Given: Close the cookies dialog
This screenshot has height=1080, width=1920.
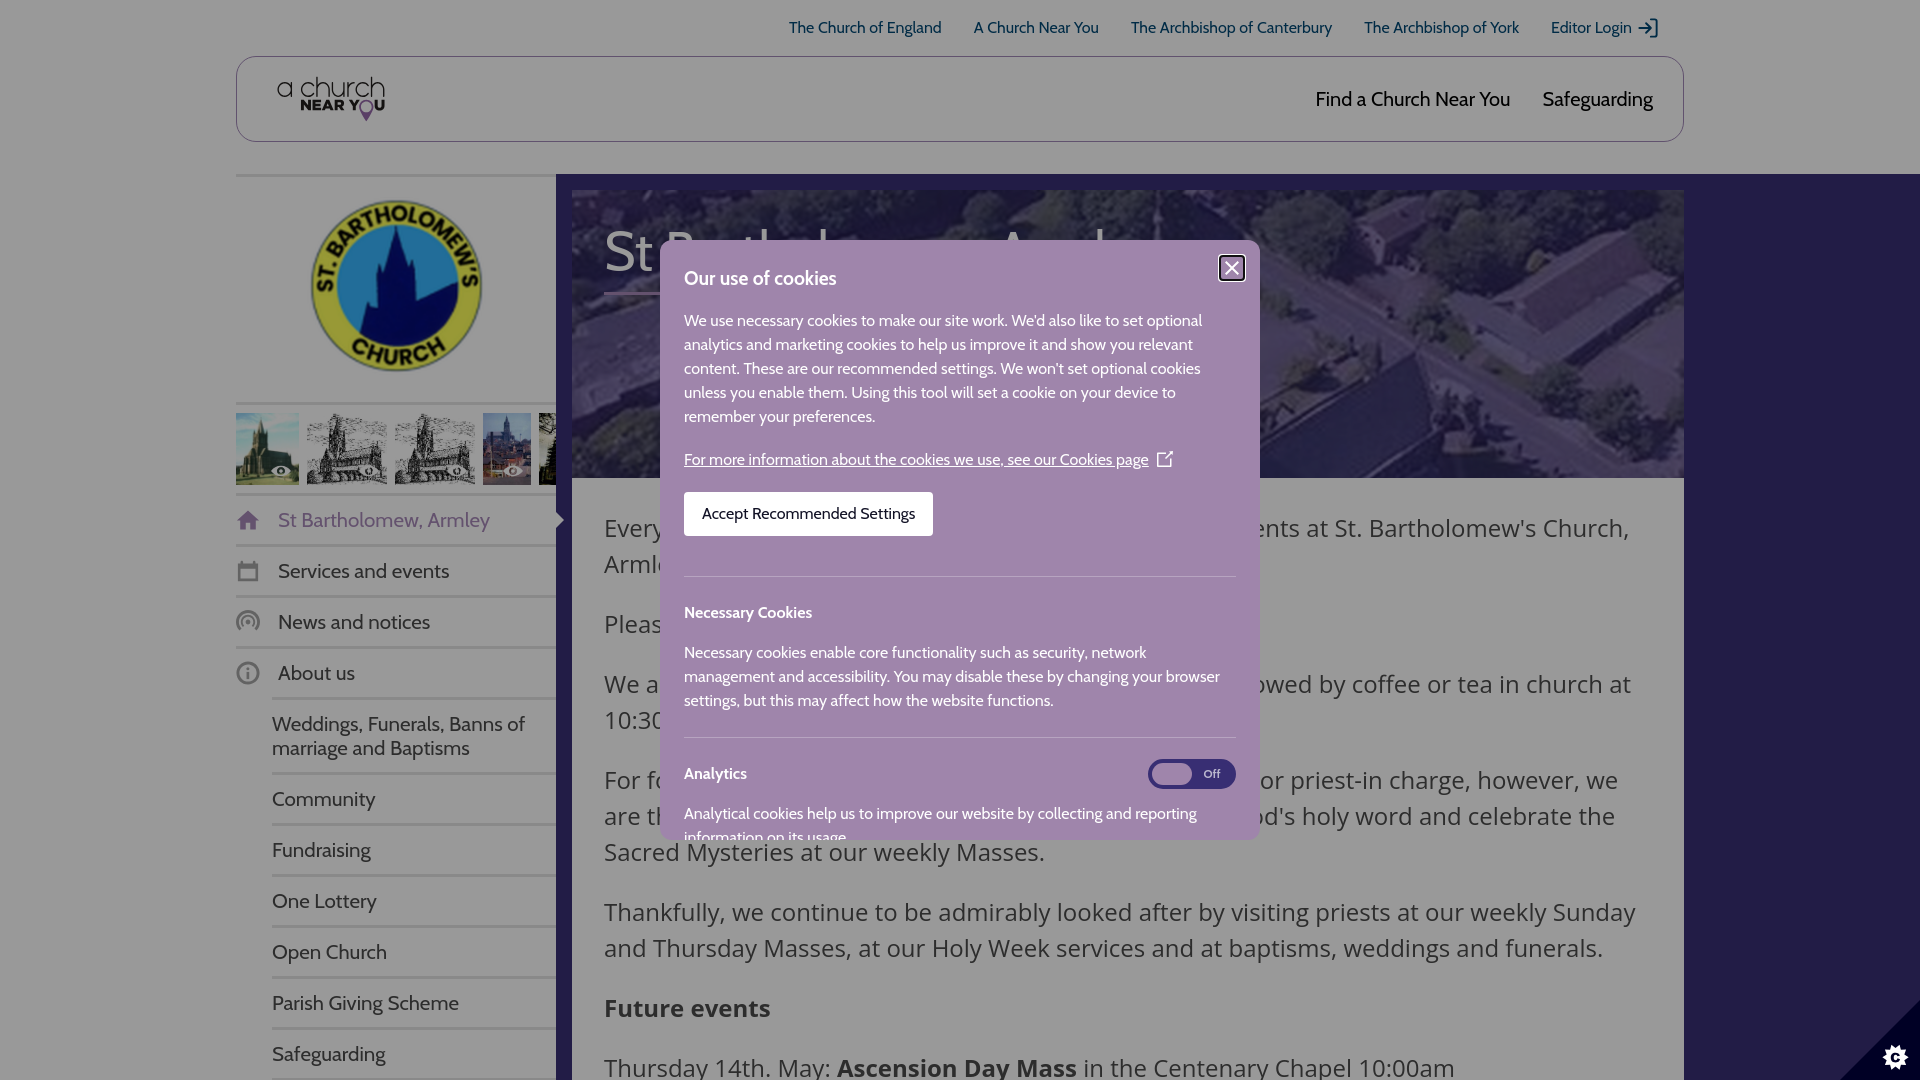Looking at the screenshot, I should coord(1231,268).
